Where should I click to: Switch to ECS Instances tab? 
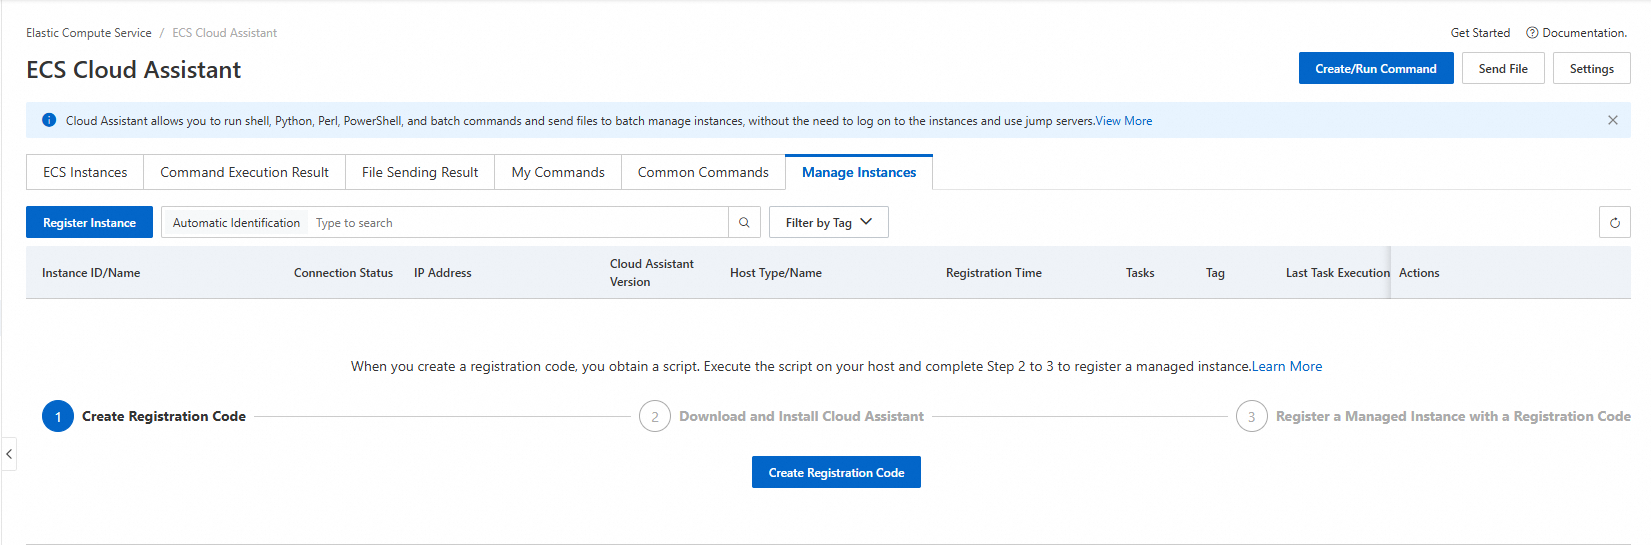point(85,172)
